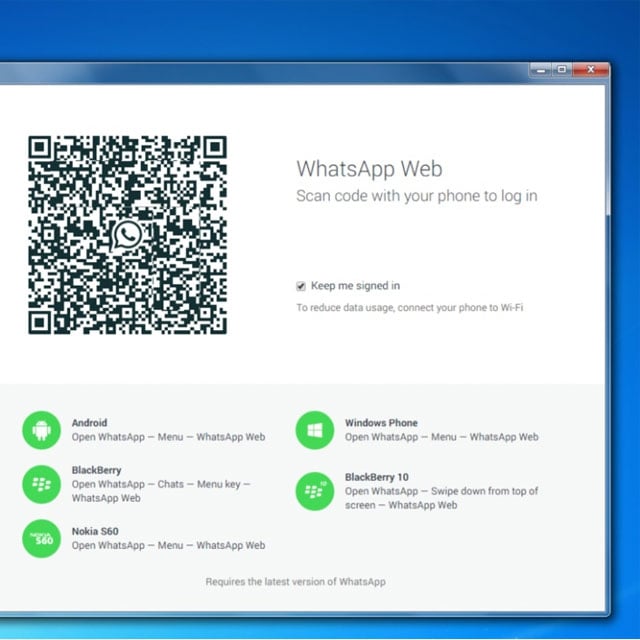Click the 'WhatsApp Web' heading

tap(369, 169)
